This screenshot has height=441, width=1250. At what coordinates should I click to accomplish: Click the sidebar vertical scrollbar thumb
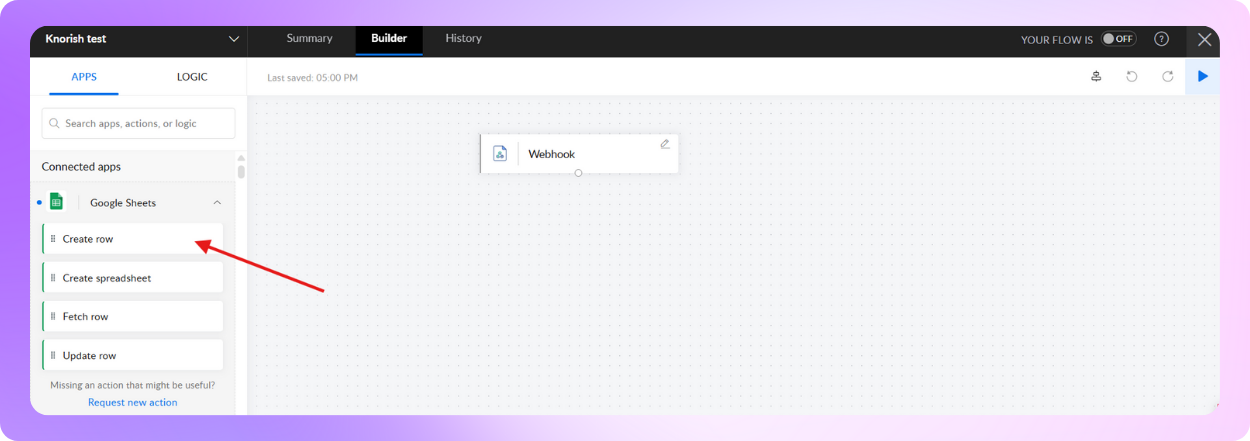coord(241,170)
